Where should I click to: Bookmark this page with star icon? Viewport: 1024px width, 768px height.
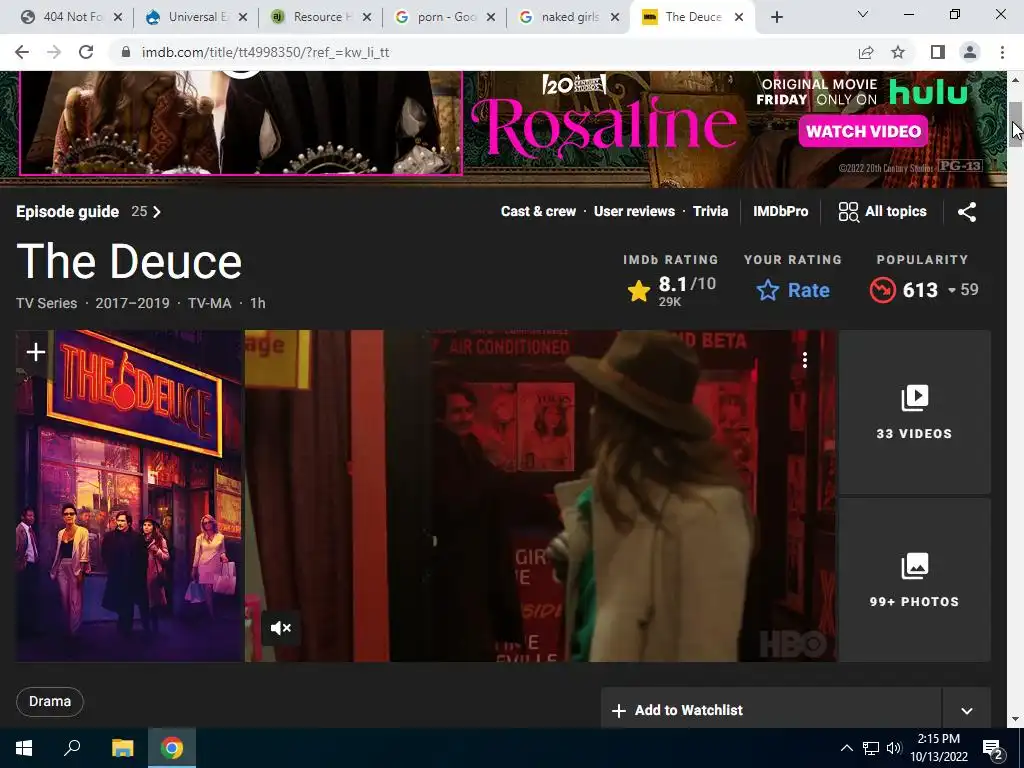(899, 52)
